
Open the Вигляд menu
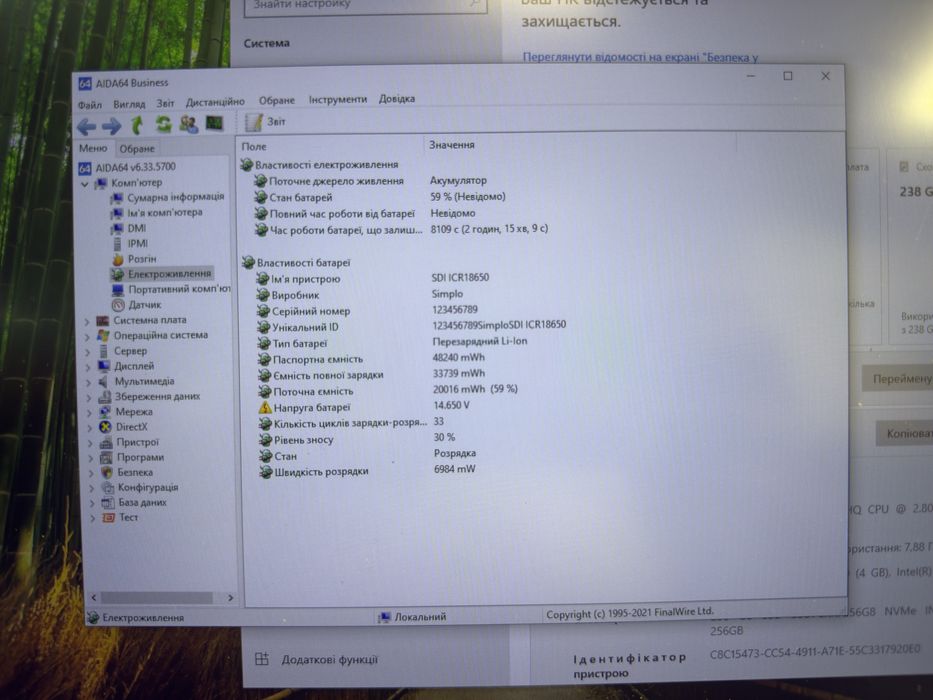pyautogui.click(x=129, y=104)
